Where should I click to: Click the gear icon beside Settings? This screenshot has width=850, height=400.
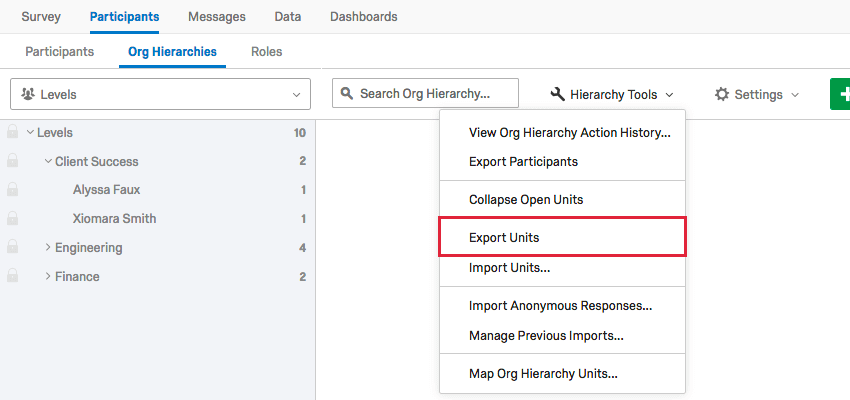722,94
